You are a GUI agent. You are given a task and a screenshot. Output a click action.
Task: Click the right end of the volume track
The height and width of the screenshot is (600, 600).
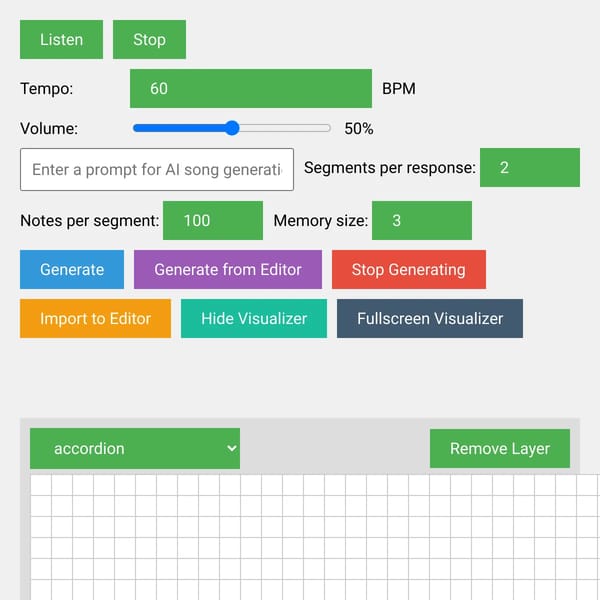point(327,128)
